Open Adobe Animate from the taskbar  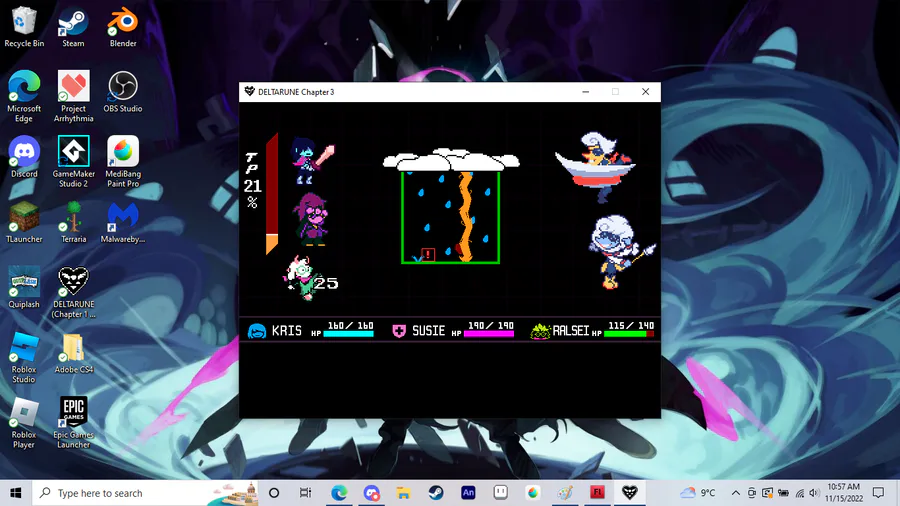[x=468, y=493]
